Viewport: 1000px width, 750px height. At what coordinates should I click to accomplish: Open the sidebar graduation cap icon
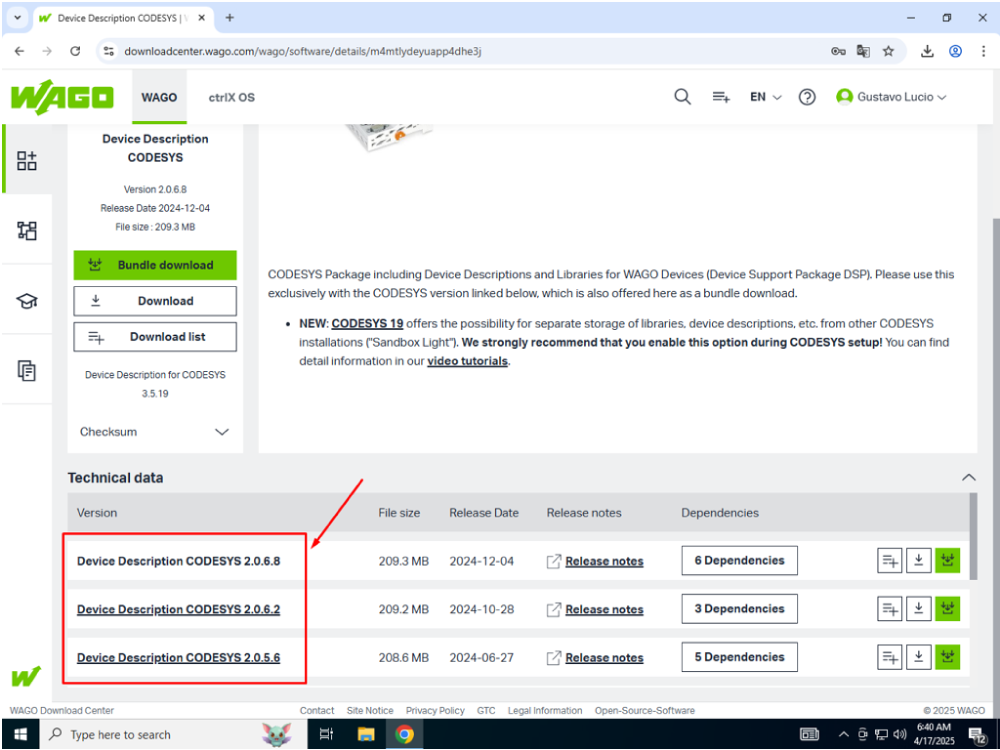27,300
